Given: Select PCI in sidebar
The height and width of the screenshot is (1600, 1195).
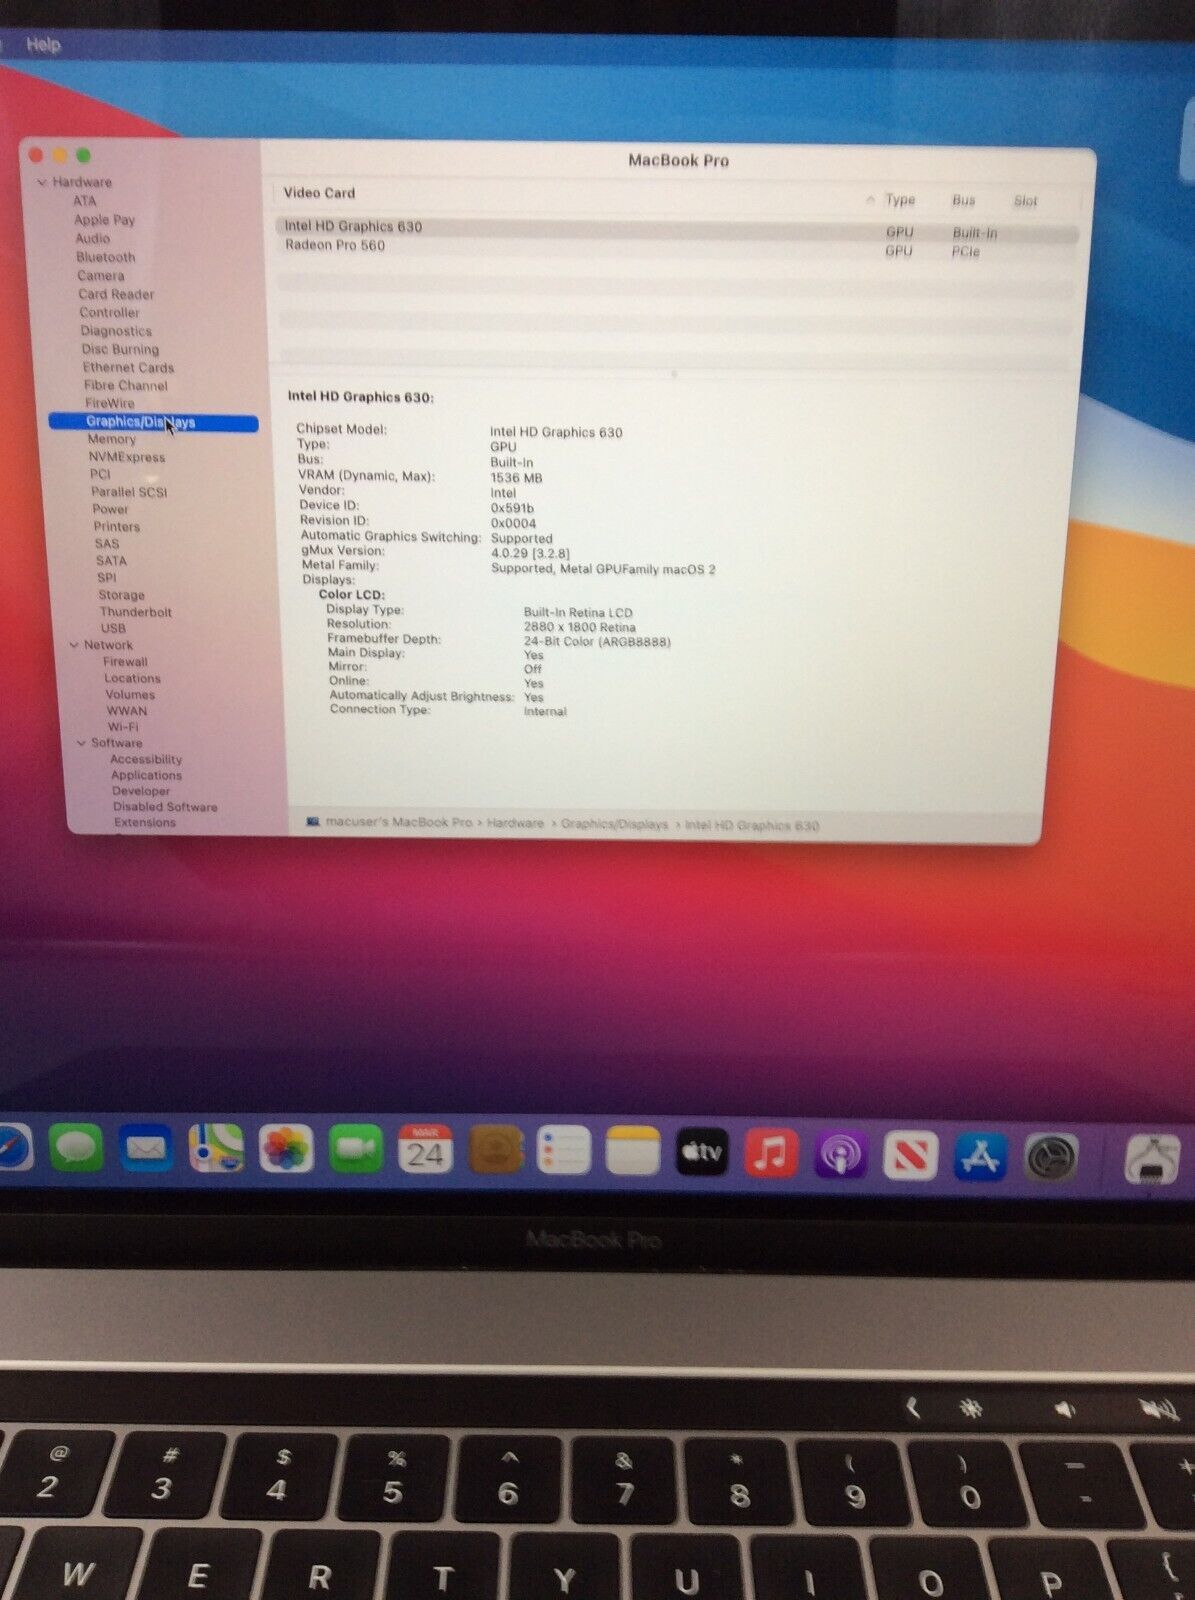Looking at the screenshot, I should (x=100, y=474).
